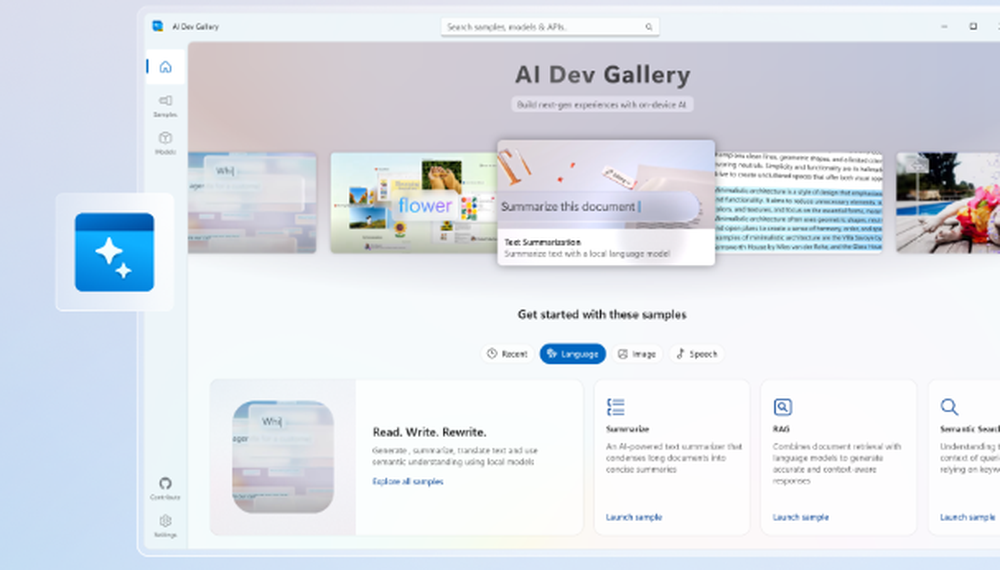
Task: Select the Speech filter tab
Action: pyautogui.click(x=697, y=354)
